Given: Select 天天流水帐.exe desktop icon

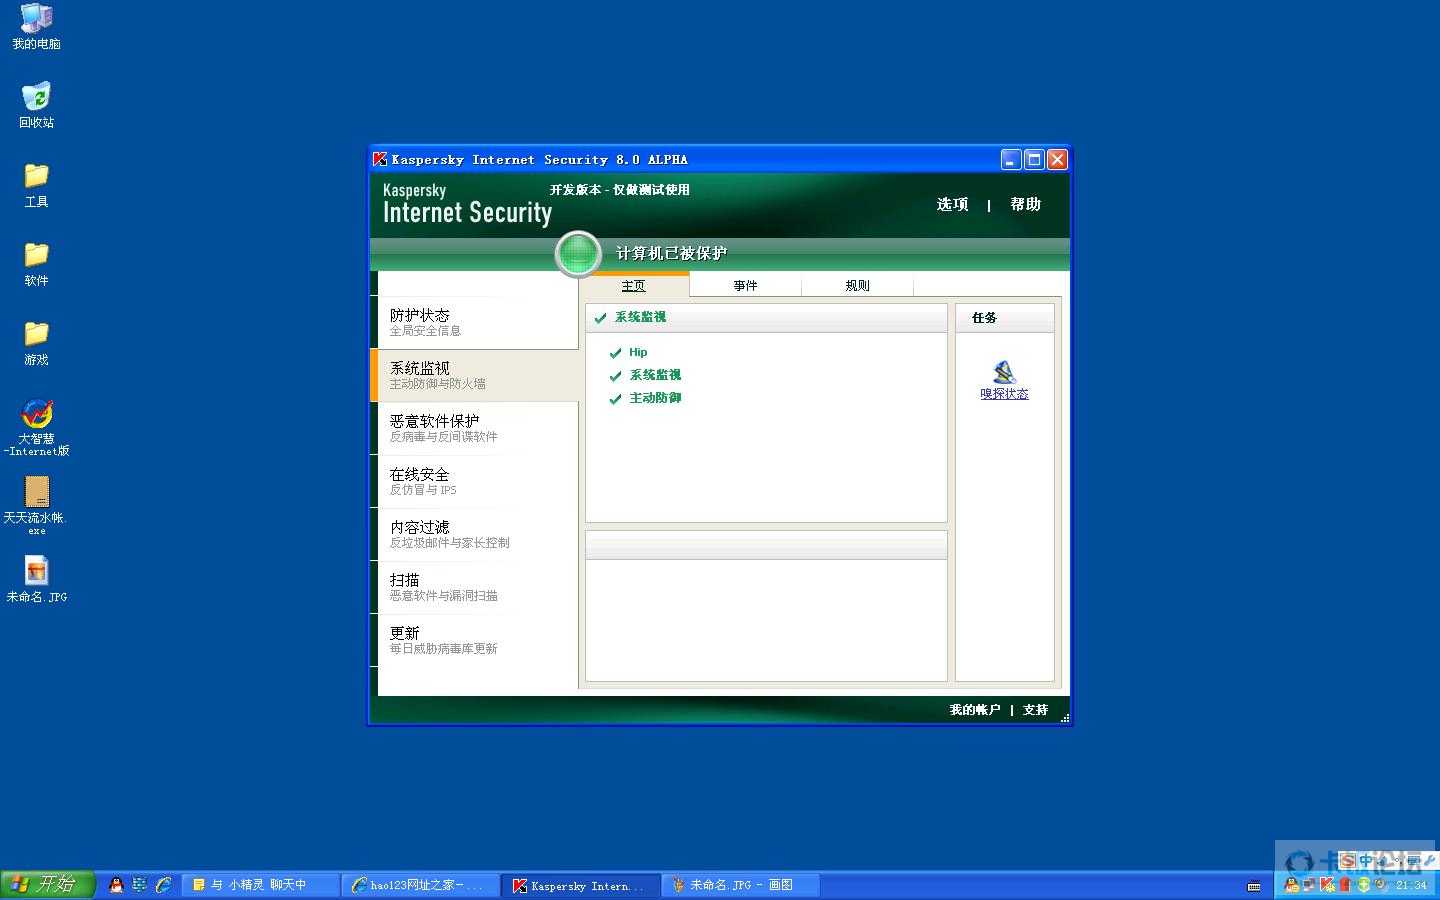Looking at the screenshot, I should pyautogui.click(x=36, y=506).
